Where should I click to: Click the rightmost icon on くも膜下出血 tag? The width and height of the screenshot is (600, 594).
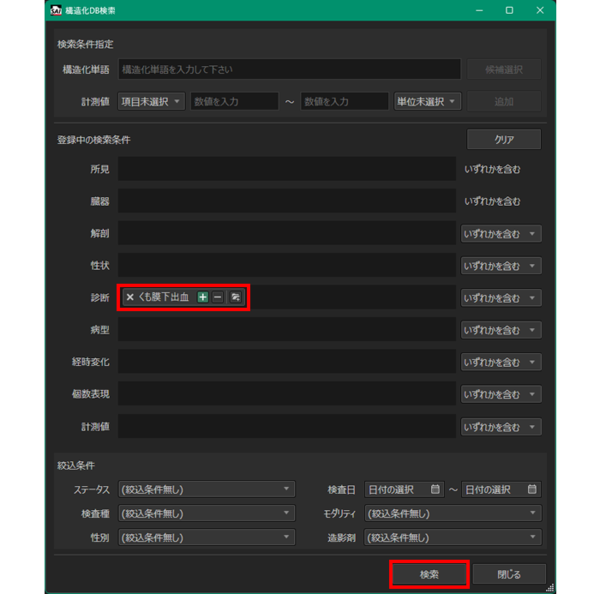point(236,297)
